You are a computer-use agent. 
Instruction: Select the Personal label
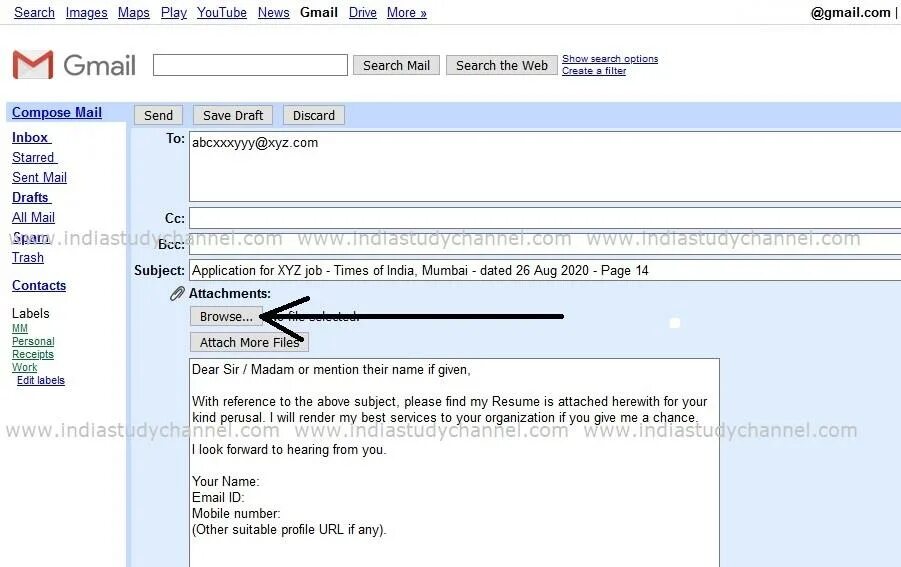(33, 341)
